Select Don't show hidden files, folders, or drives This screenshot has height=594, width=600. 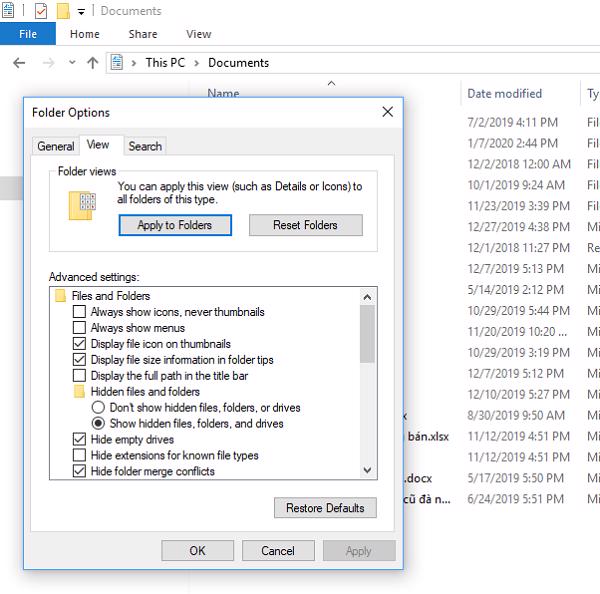(x=98, y=407)
